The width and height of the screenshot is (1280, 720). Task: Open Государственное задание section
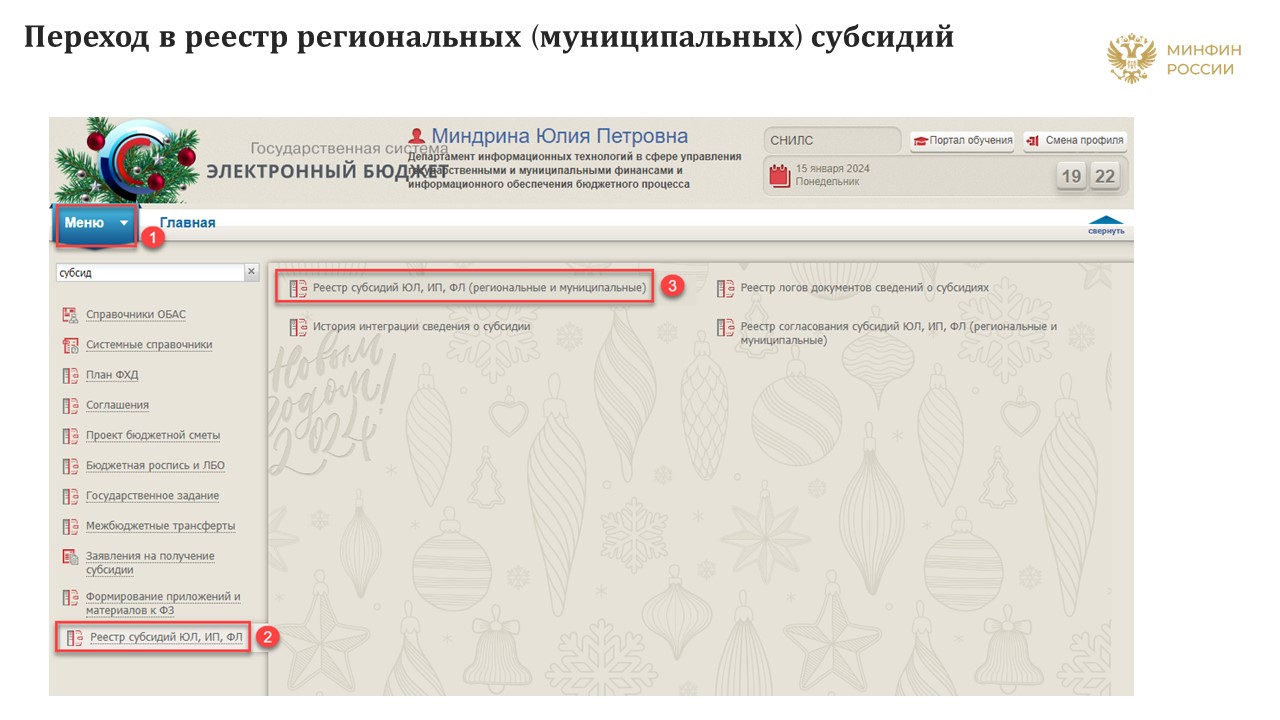point(152,496)
